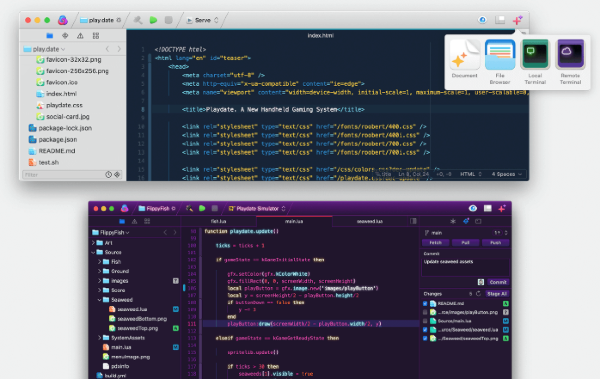This screenshot has width=600, height=379.
Task: Switch to the fish.lua tab
Action: [218, 221]
